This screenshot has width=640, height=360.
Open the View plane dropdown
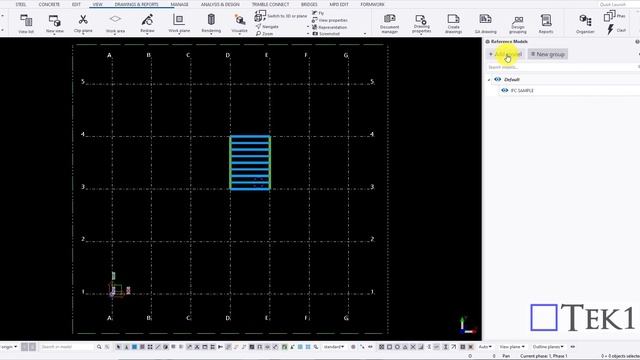[x=512, y=347]
